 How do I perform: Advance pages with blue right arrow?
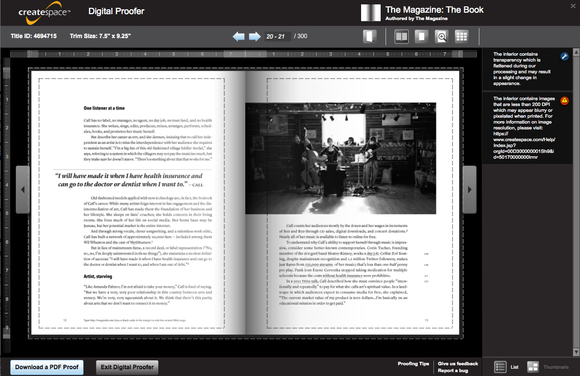(254, 36)
